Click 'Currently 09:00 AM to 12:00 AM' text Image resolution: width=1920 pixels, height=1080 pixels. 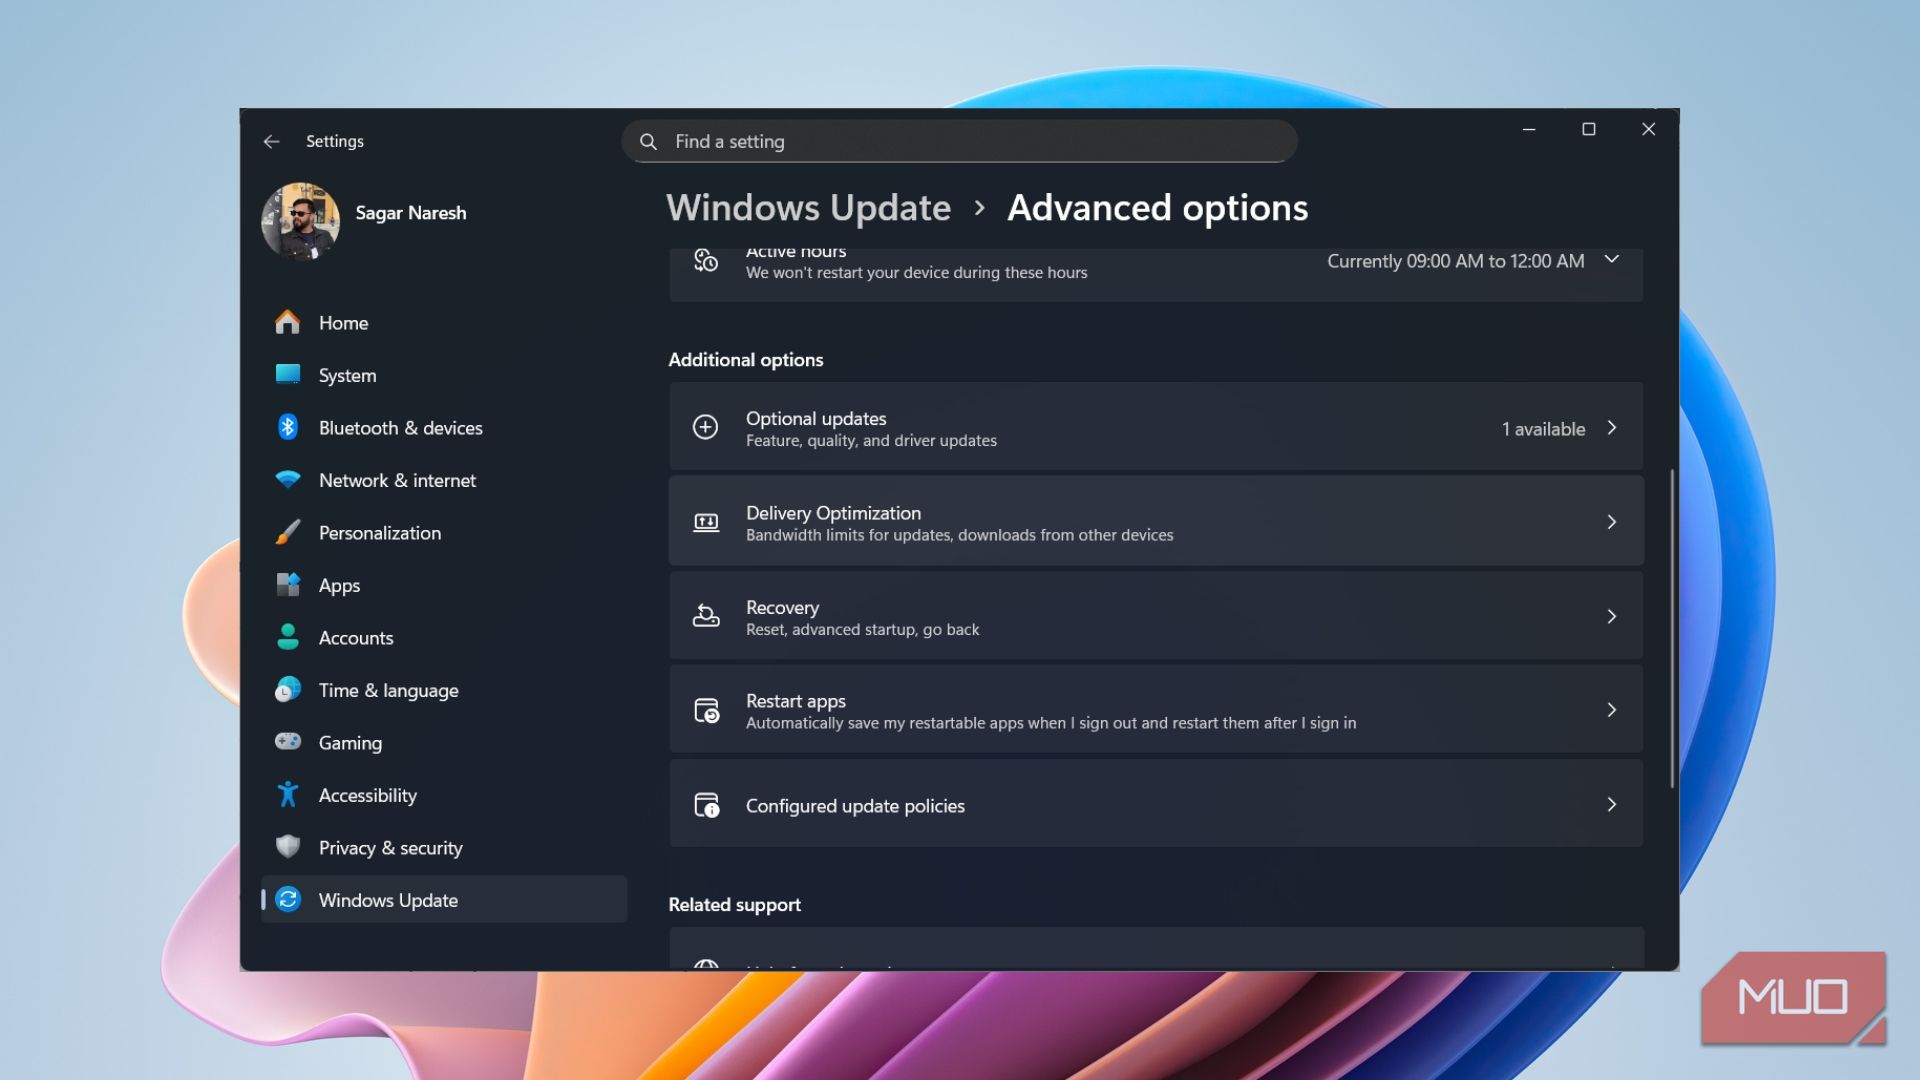[1455, 261]
